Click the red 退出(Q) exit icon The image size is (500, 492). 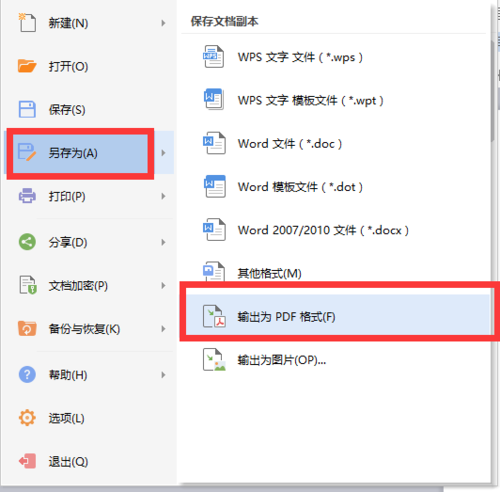click(27, 461)
